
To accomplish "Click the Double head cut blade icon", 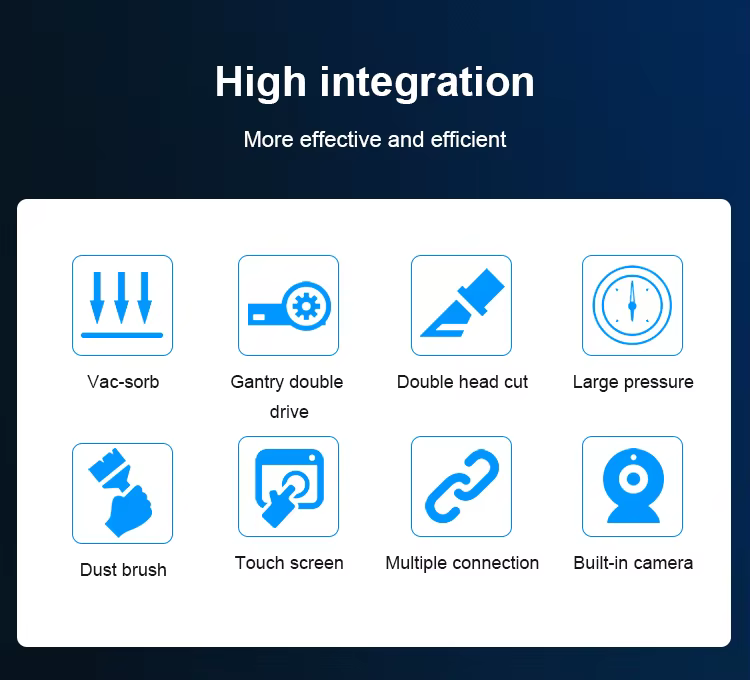I will tap(461, 305).
